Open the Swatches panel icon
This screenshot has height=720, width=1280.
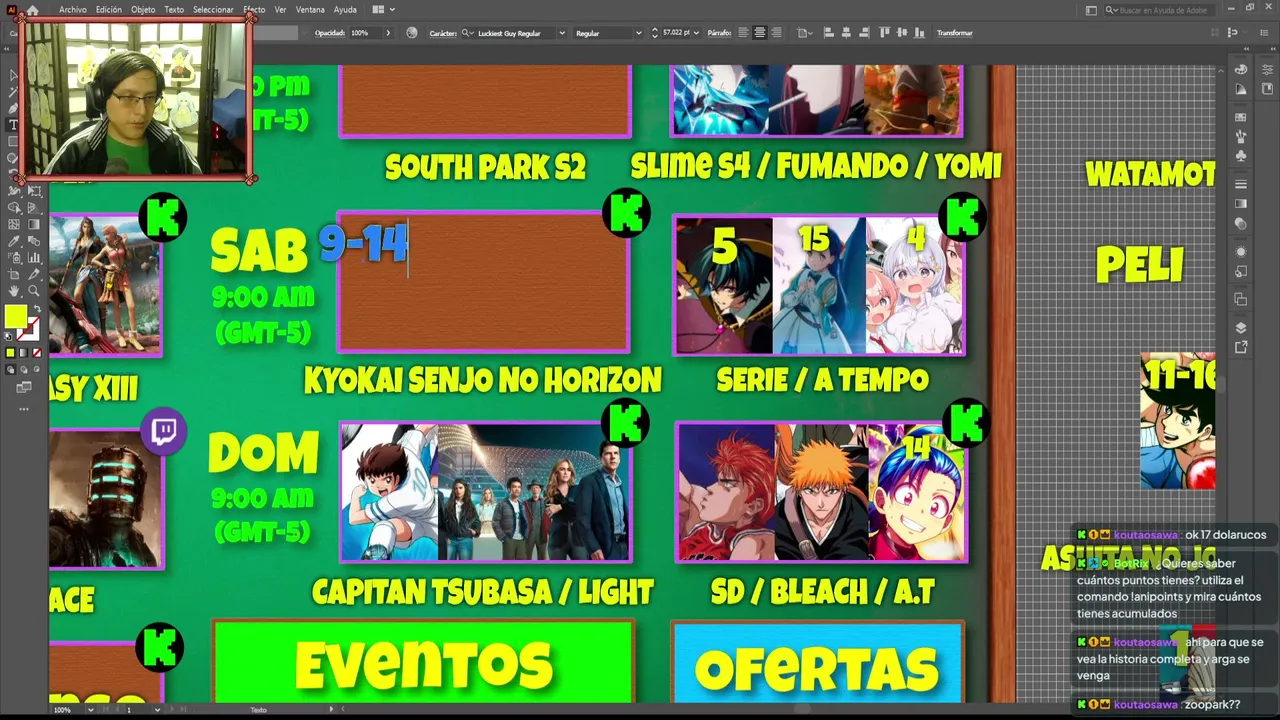[1241, 115]
